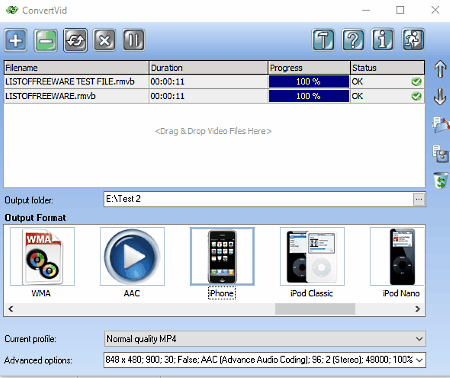Open settings with the hammer icon
450x378 pixels.
323,40
